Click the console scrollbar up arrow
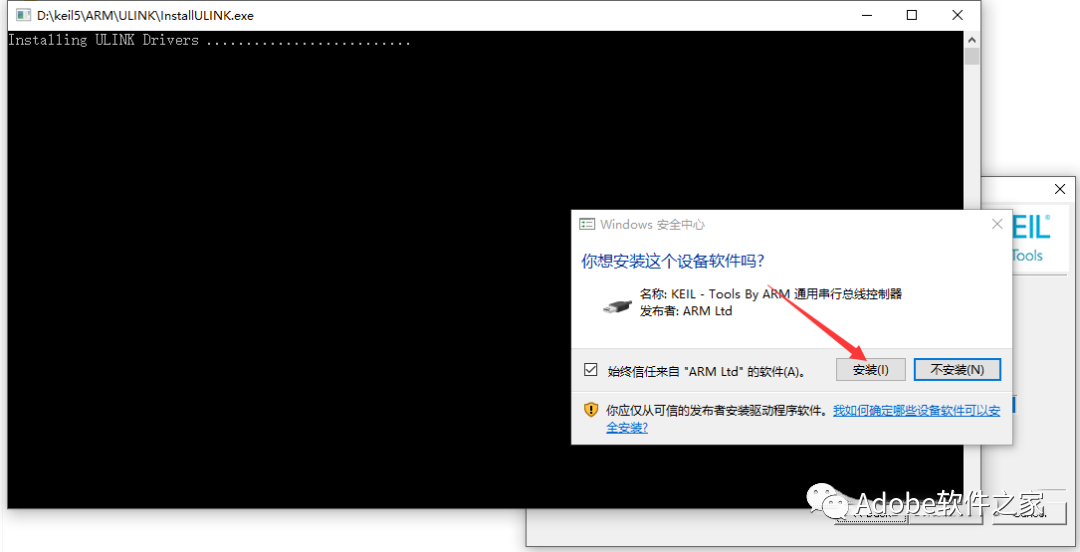This screenshot has height=552, width=1080. 971,39
